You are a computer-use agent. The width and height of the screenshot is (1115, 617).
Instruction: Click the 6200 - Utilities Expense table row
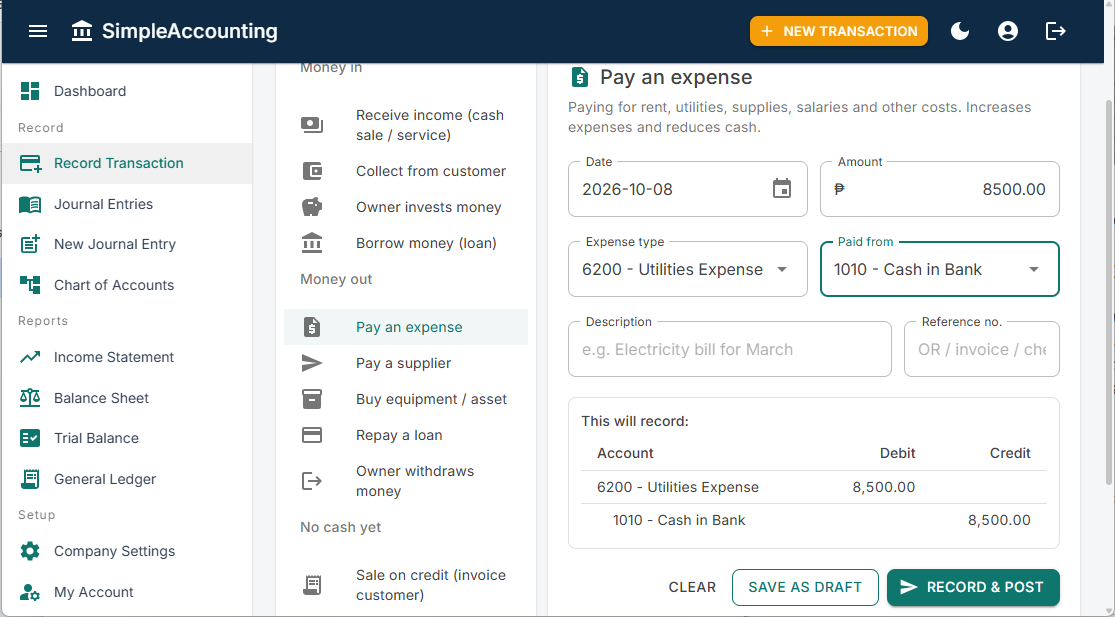pyautogui.click(x=813, y=488)
